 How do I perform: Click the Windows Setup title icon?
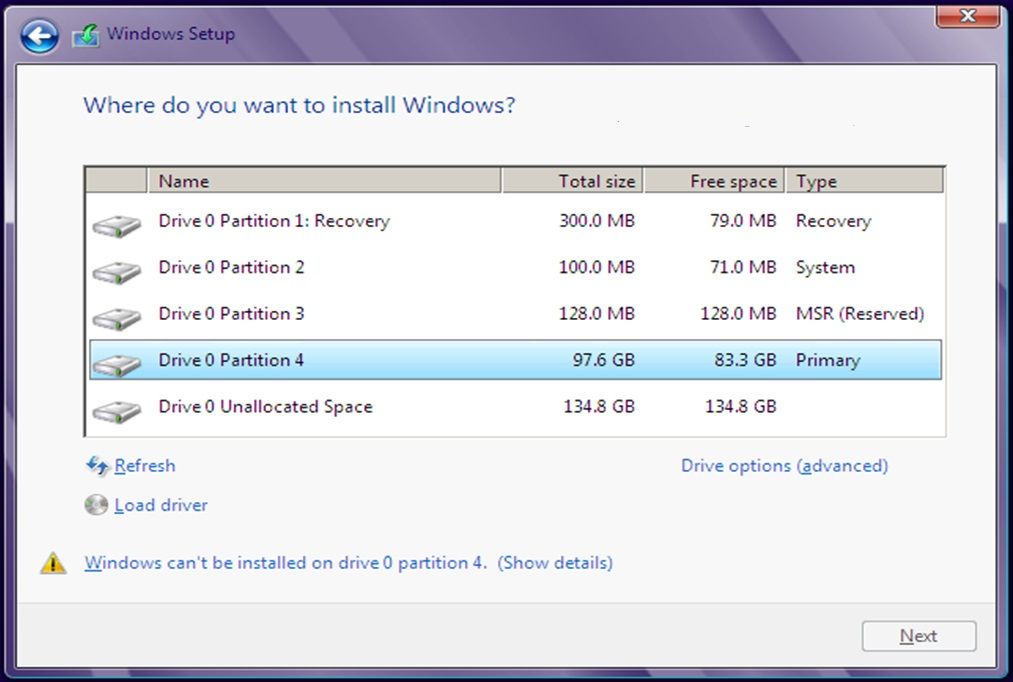[x=85, y=35]
